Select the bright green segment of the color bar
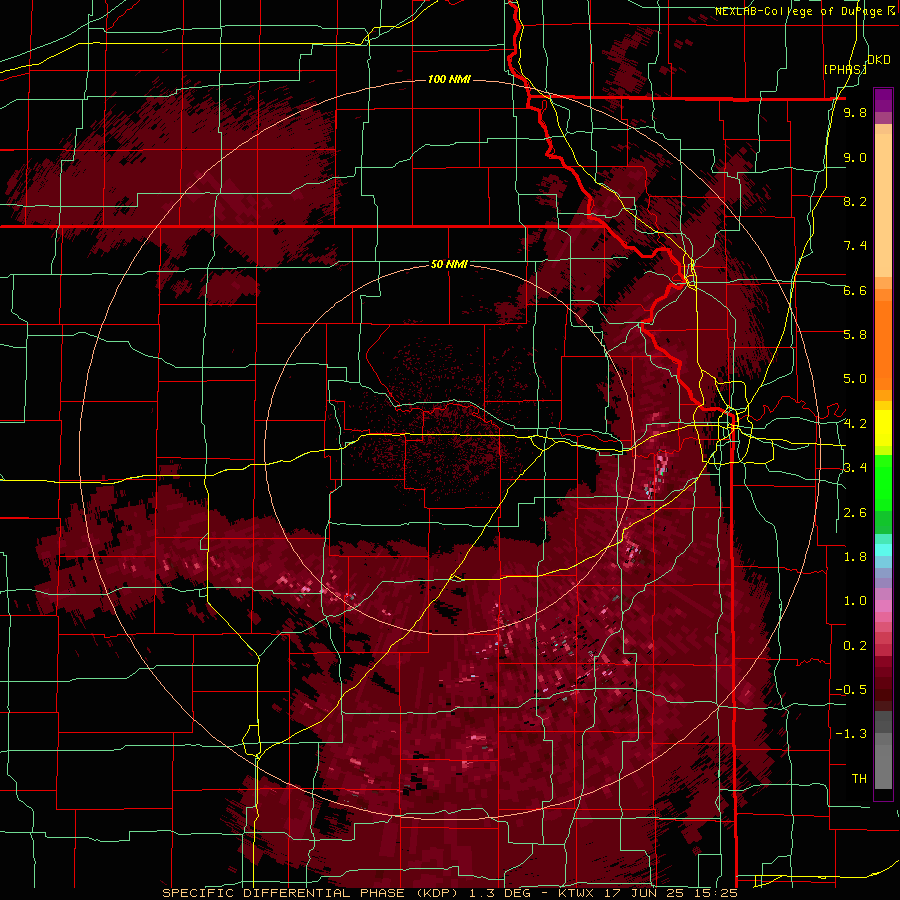Screen dimensions: 900x900 (883, 482)
